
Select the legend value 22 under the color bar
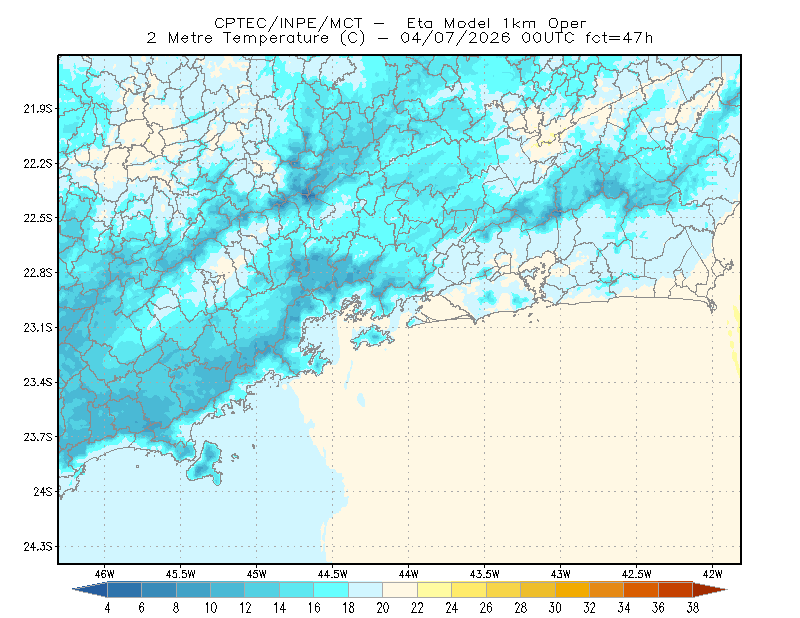(417, 608)
